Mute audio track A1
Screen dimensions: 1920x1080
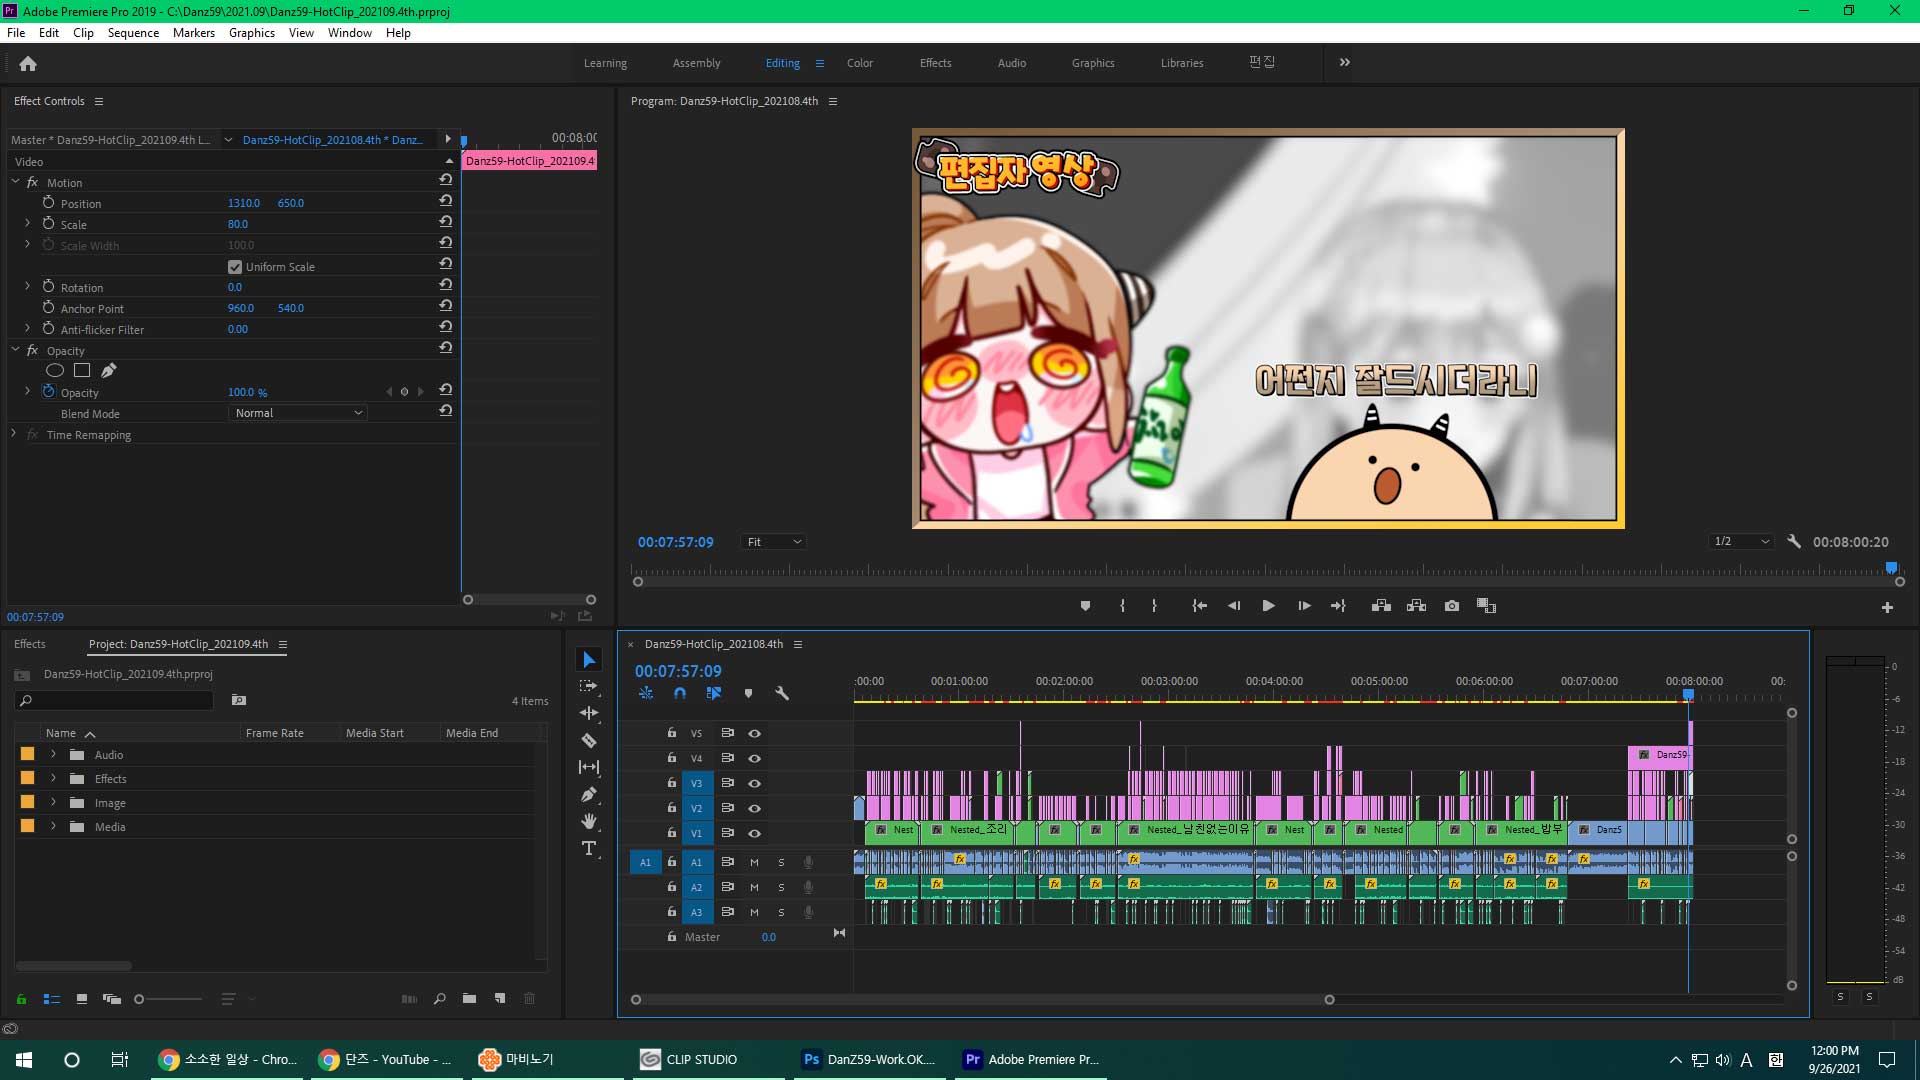tap(754, 862)
